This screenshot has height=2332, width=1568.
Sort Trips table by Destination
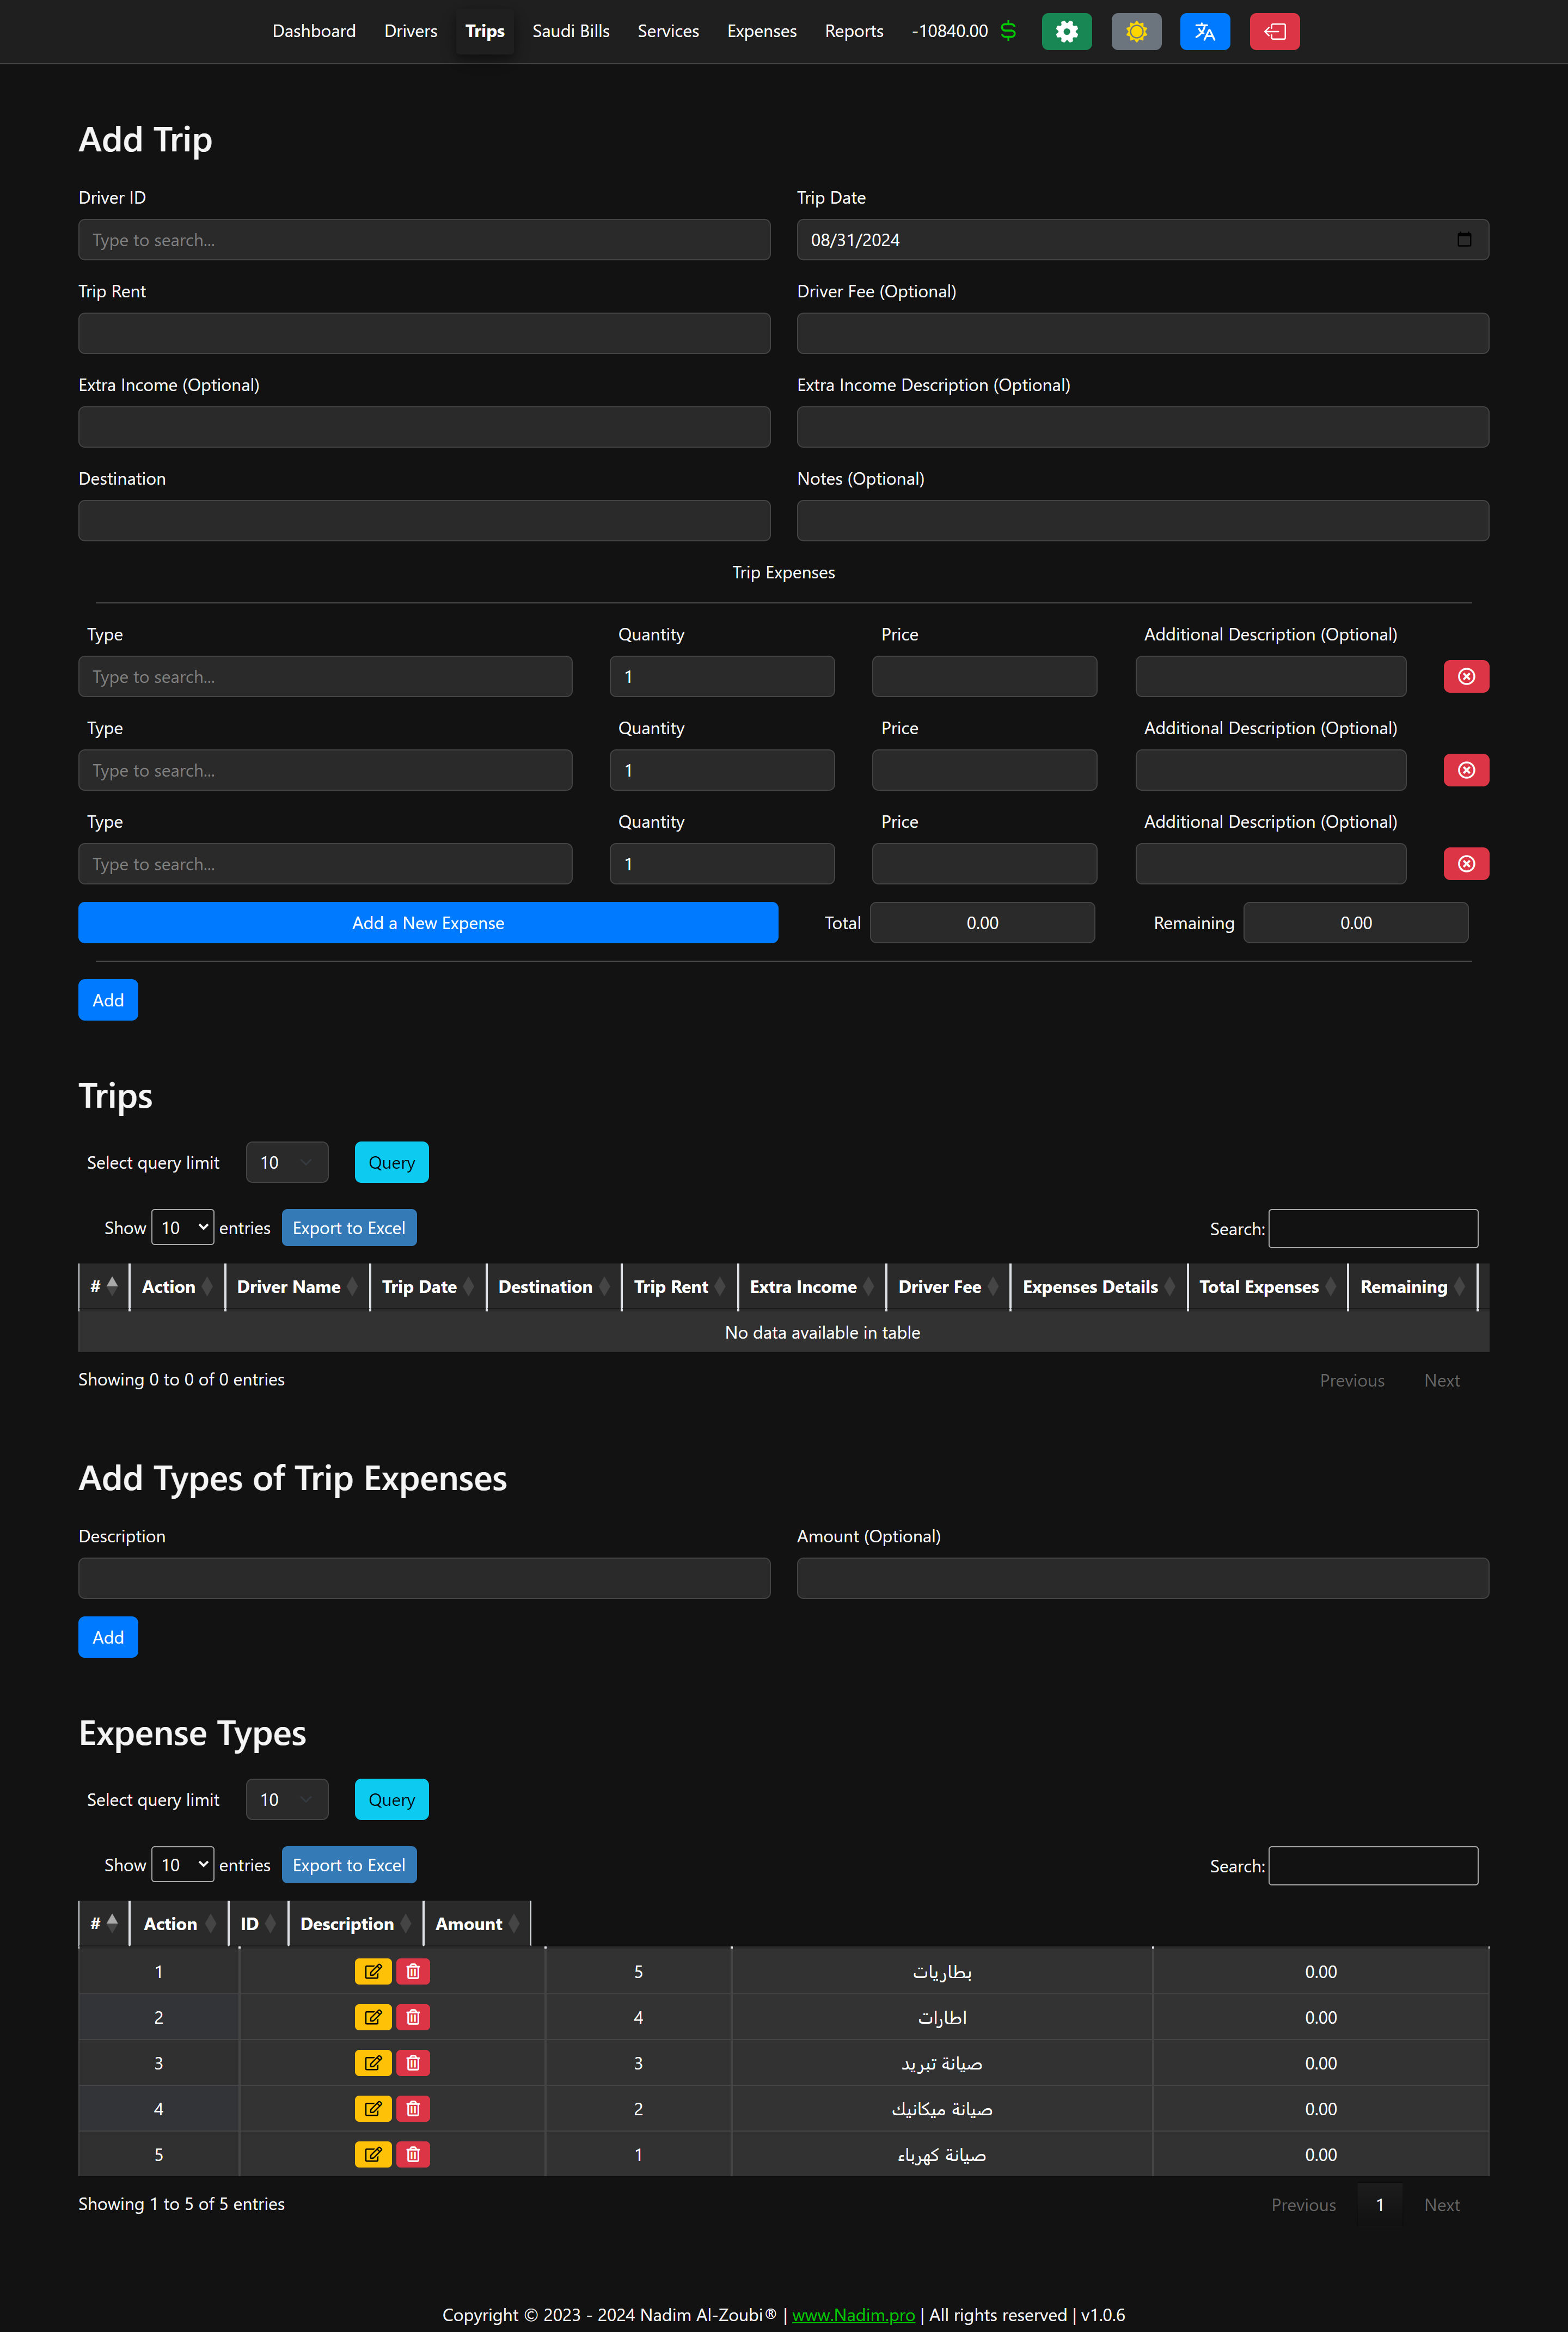[x=554, y=1287]
